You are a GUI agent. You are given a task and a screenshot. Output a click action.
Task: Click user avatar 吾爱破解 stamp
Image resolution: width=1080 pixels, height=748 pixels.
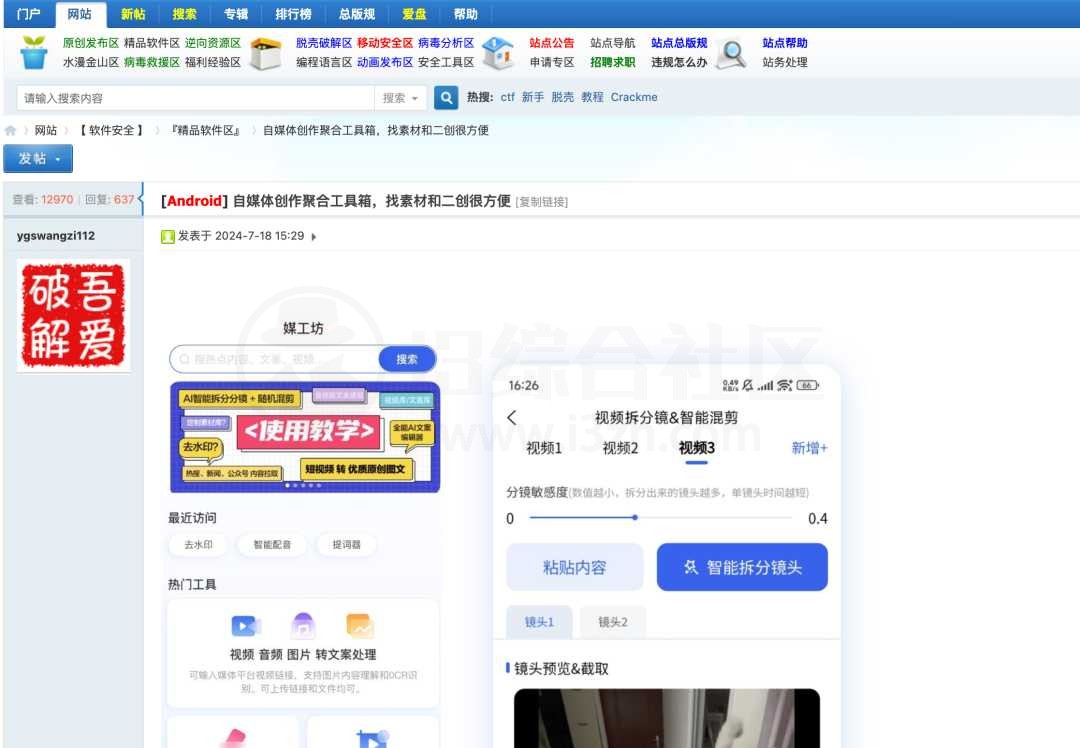click(x=73, y=315)
